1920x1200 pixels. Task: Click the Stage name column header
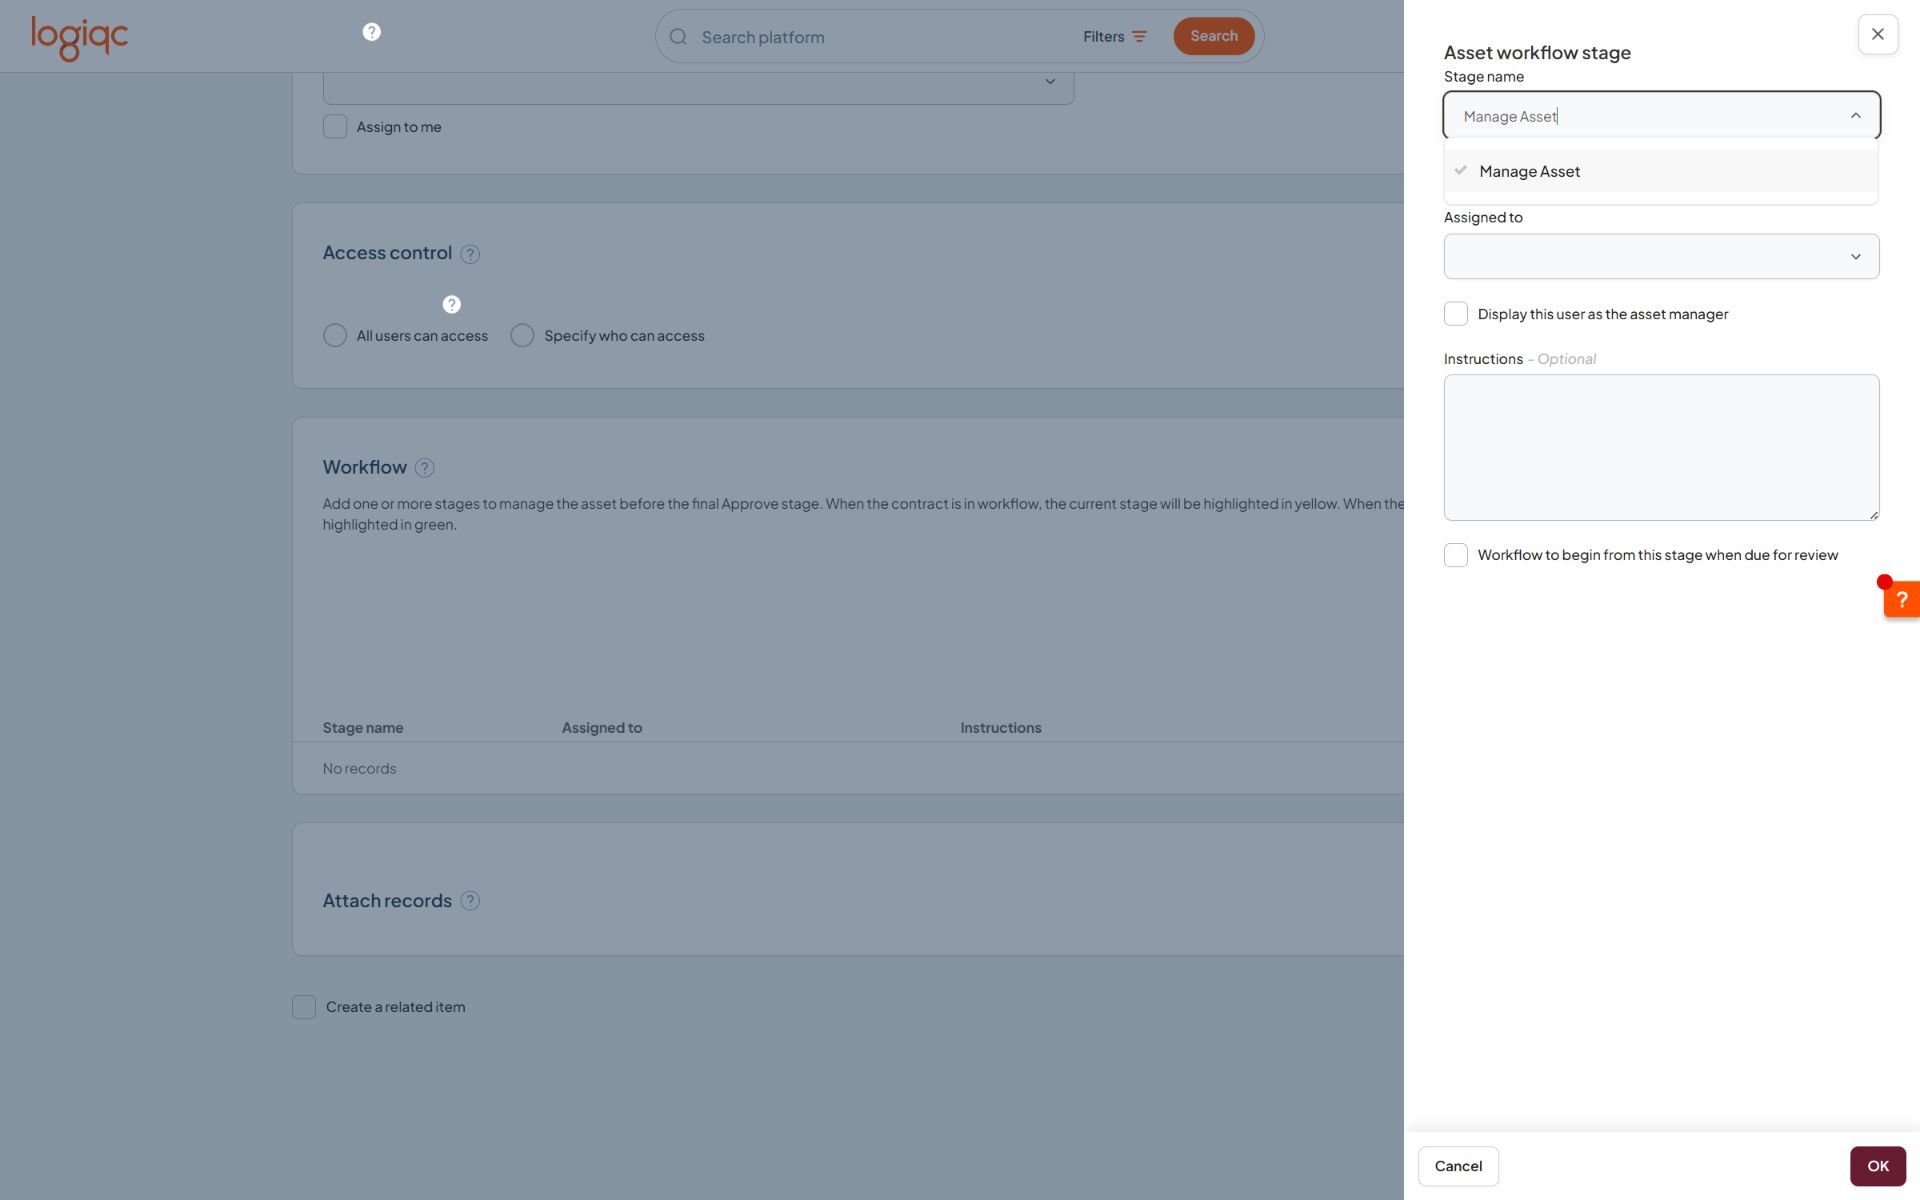tap(363, 728)
